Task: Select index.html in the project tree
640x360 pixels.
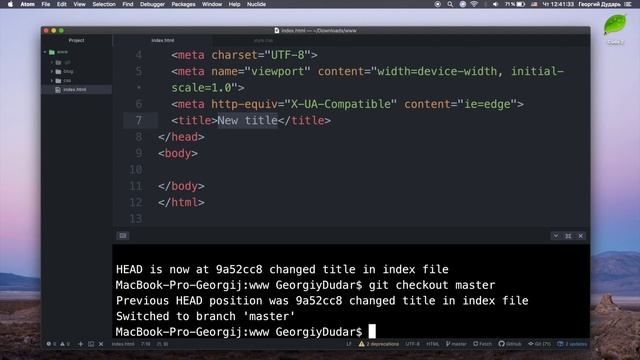Action: tap(76, 90)
